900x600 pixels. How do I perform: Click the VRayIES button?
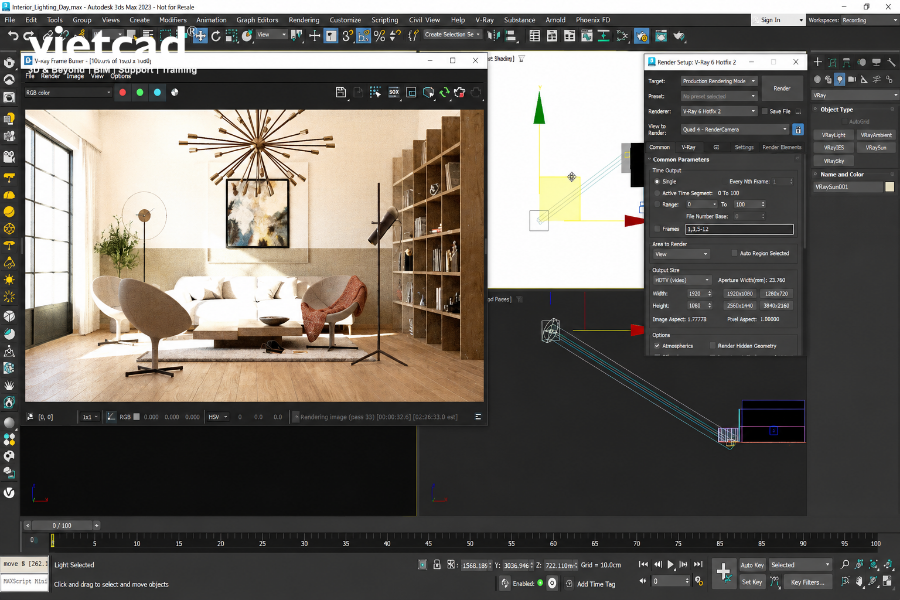(x=833, y=148)
